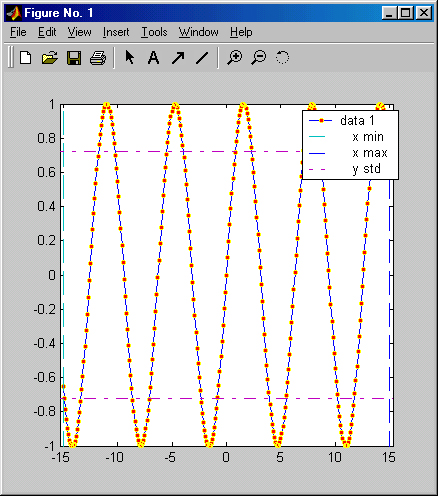Screen dimensions: 438x496
Task: Click the New Figure icon
Action: [x=26, y=58]
